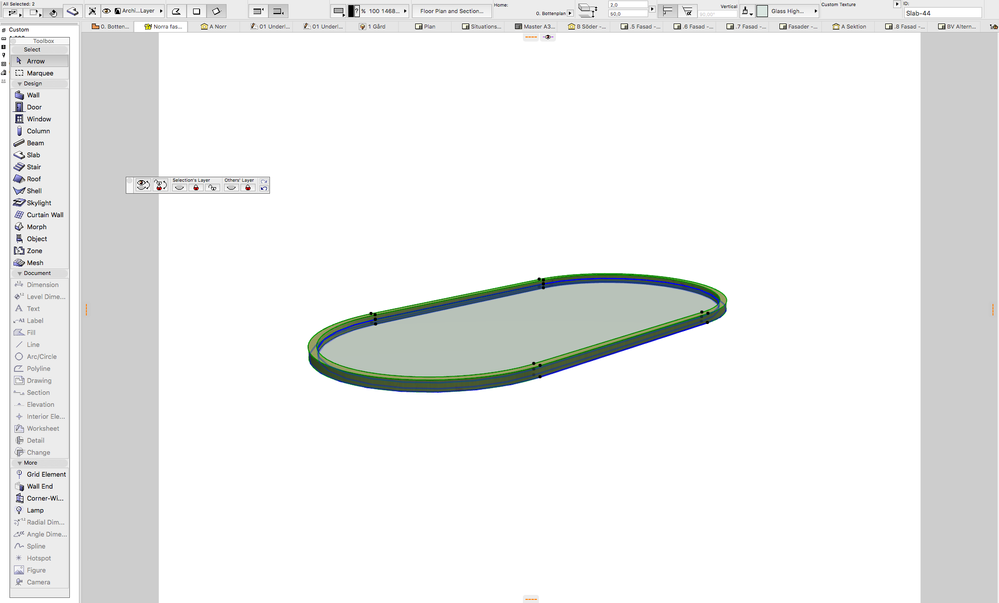The height and width of the screenshot is (603, 999).
Task: Toggle the perpendicular edge angle option
Action: (x=667, y=11)
